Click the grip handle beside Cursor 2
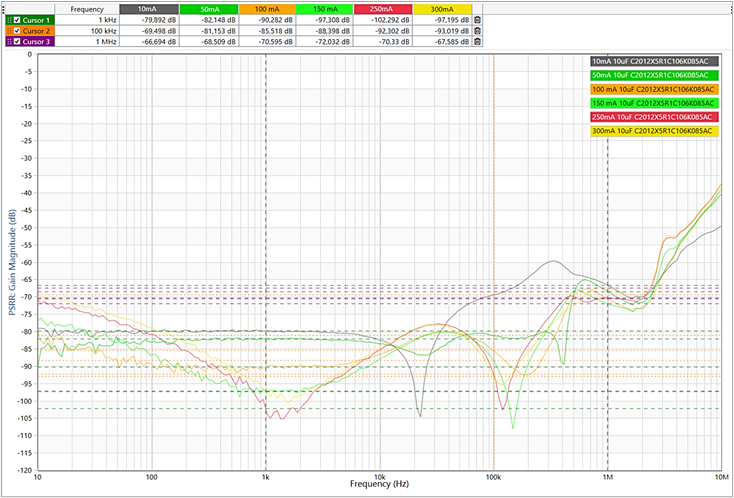 pyautogui.click(x=9, y=31)
